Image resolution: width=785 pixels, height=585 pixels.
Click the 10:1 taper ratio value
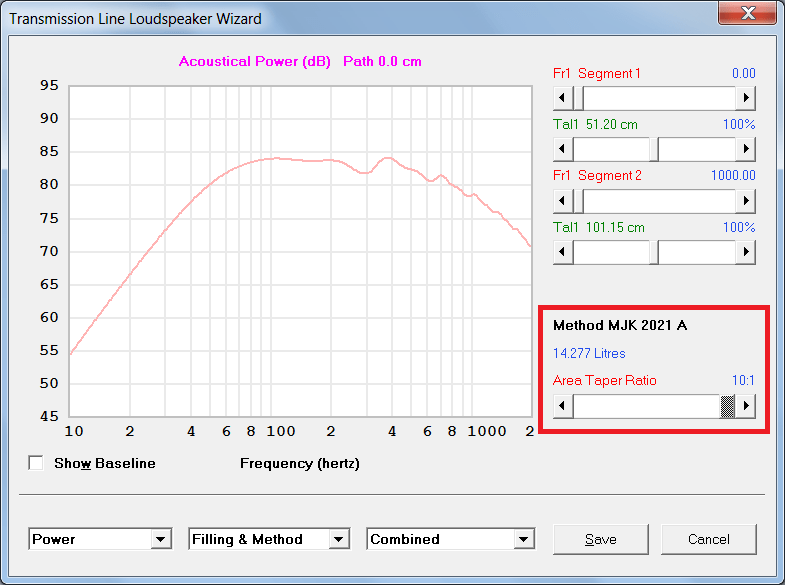[x=743, y=380]
